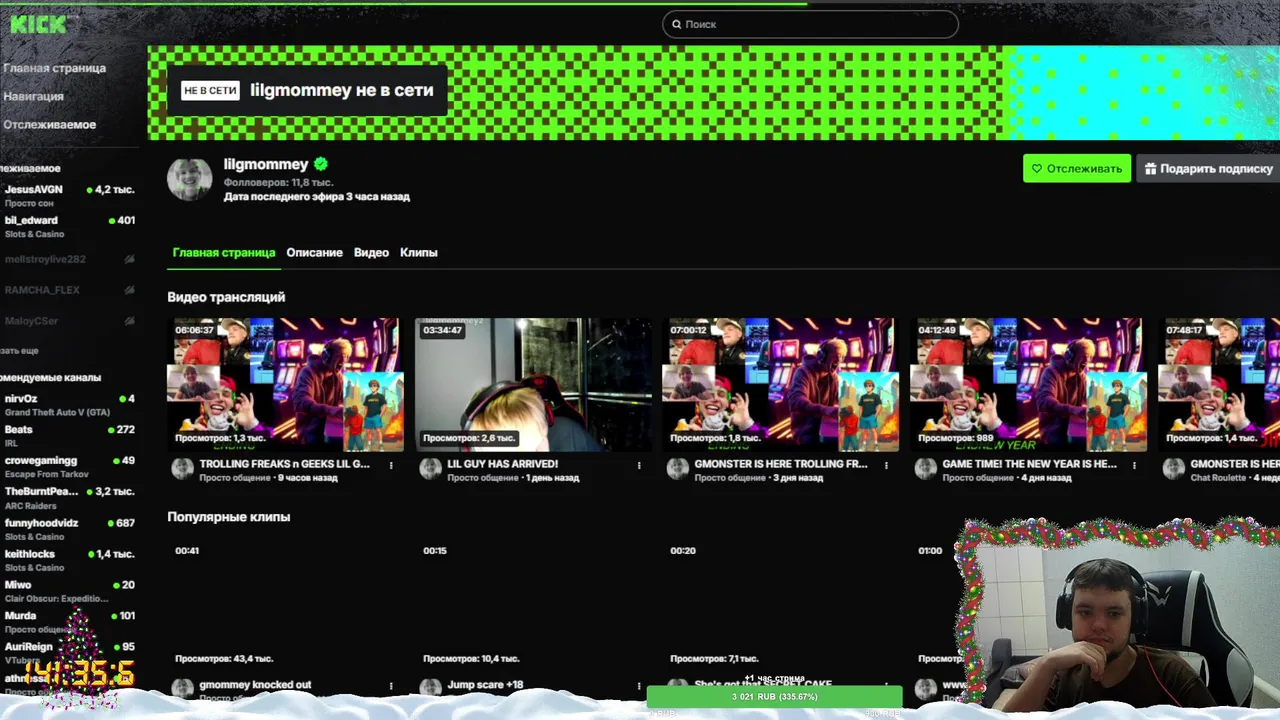
Task: Open JesusAVGN channel in sidebar
Action: point(68,195)
